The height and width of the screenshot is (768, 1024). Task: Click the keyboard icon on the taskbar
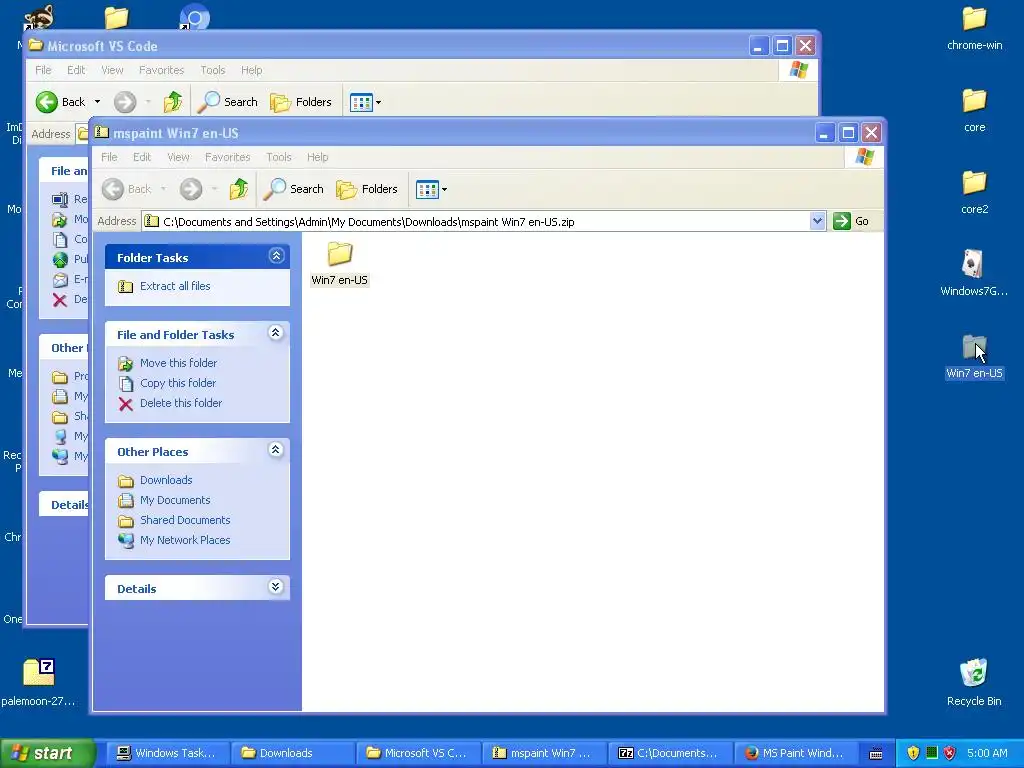coord(876,754)
